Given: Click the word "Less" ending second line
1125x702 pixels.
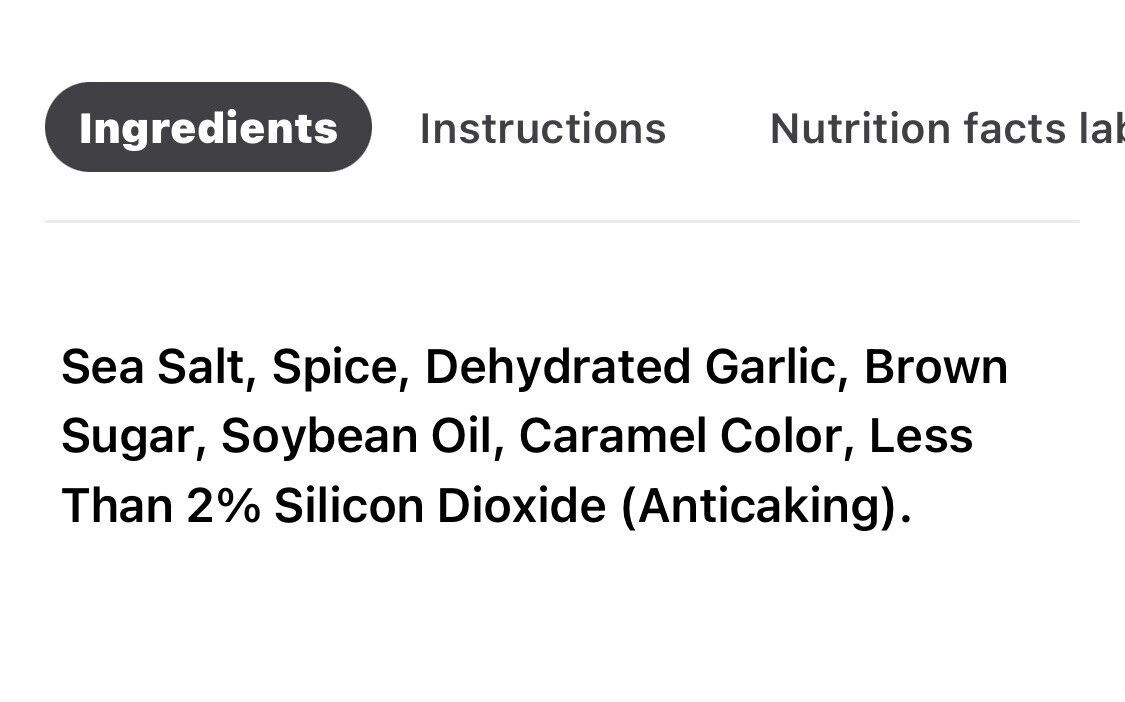Looking at the screenshot, I should 921,436.
